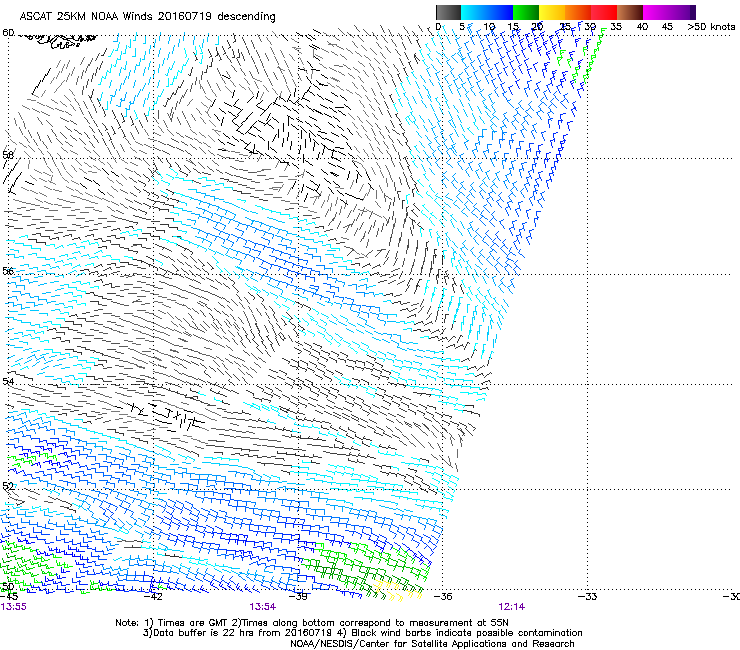Click the green 15-20 knots legend segment
The image size is (740, 650).
point(526,12)
